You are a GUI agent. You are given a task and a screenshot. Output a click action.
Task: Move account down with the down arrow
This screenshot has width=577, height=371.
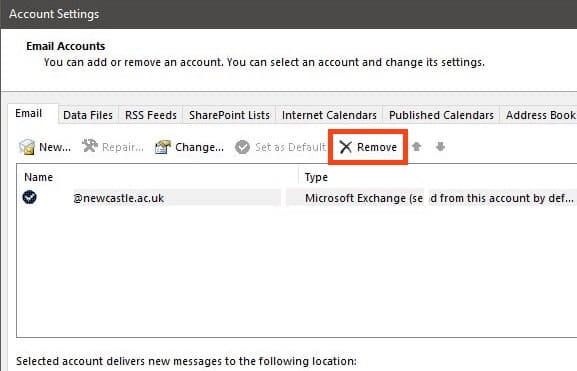(x=440, y=146)
